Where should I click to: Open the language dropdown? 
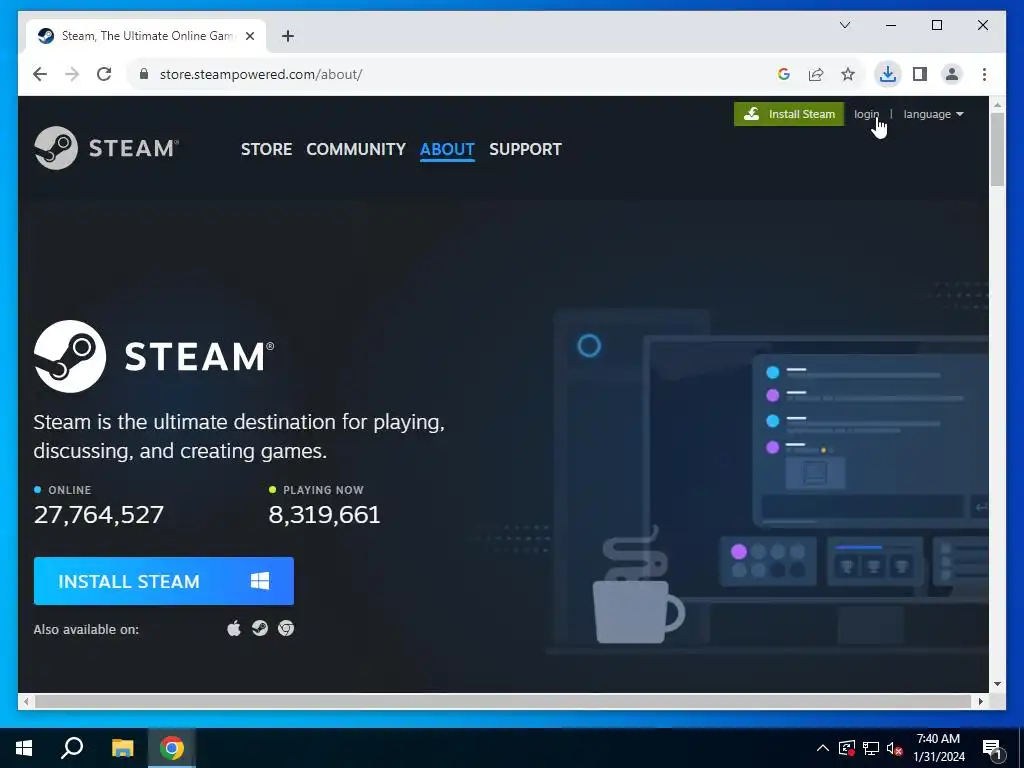pyautogui.click(x=933, y=114)
